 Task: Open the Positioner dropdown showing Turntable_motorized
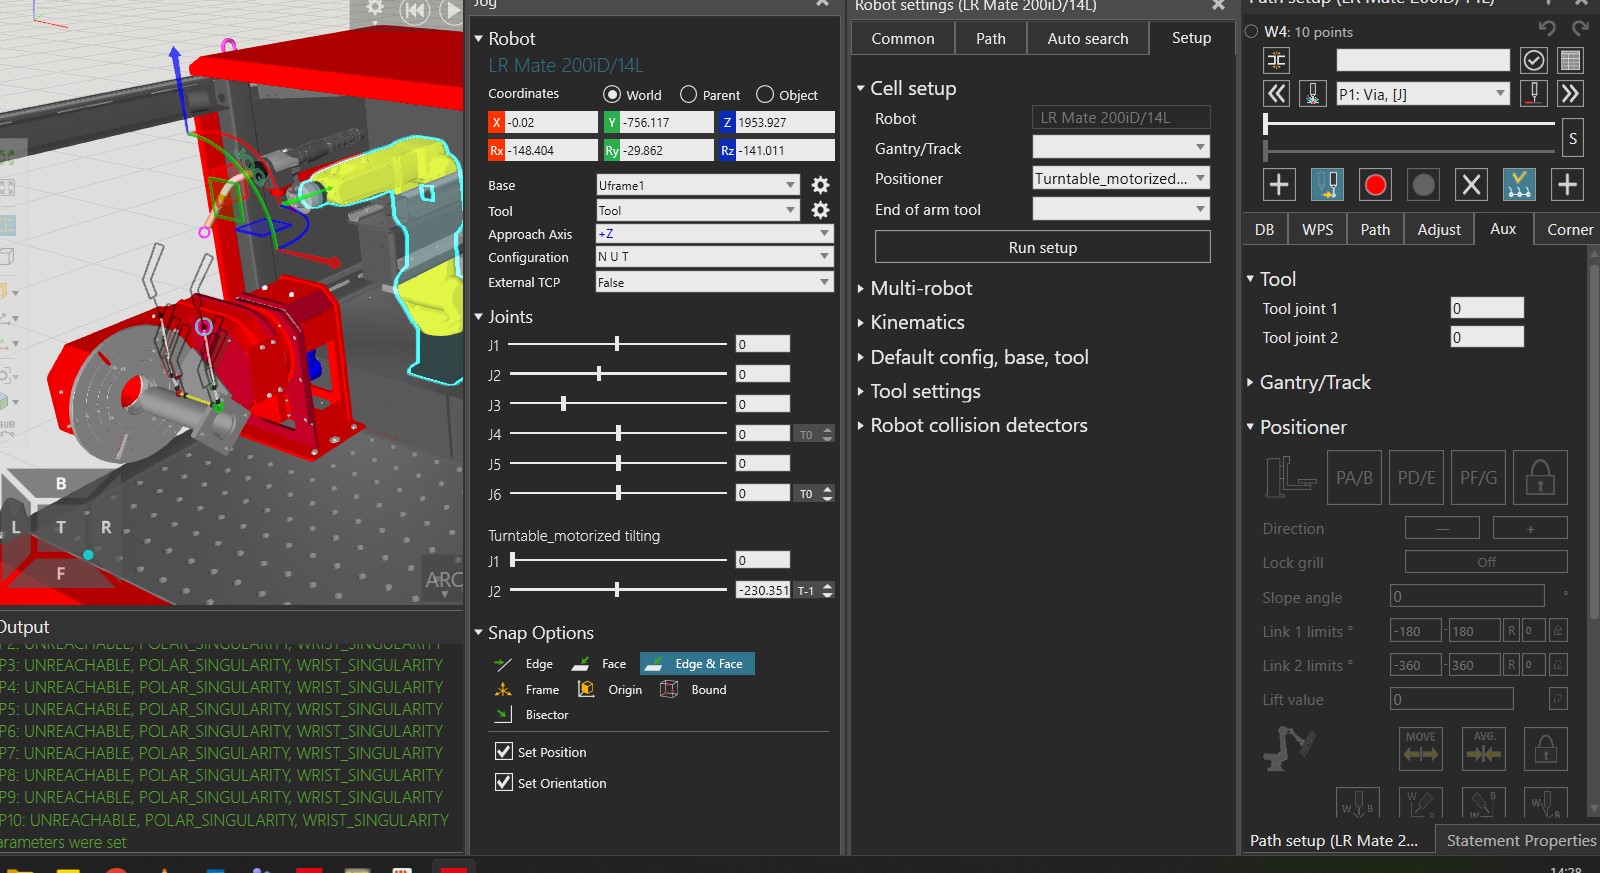click(x=1120, y=179)
